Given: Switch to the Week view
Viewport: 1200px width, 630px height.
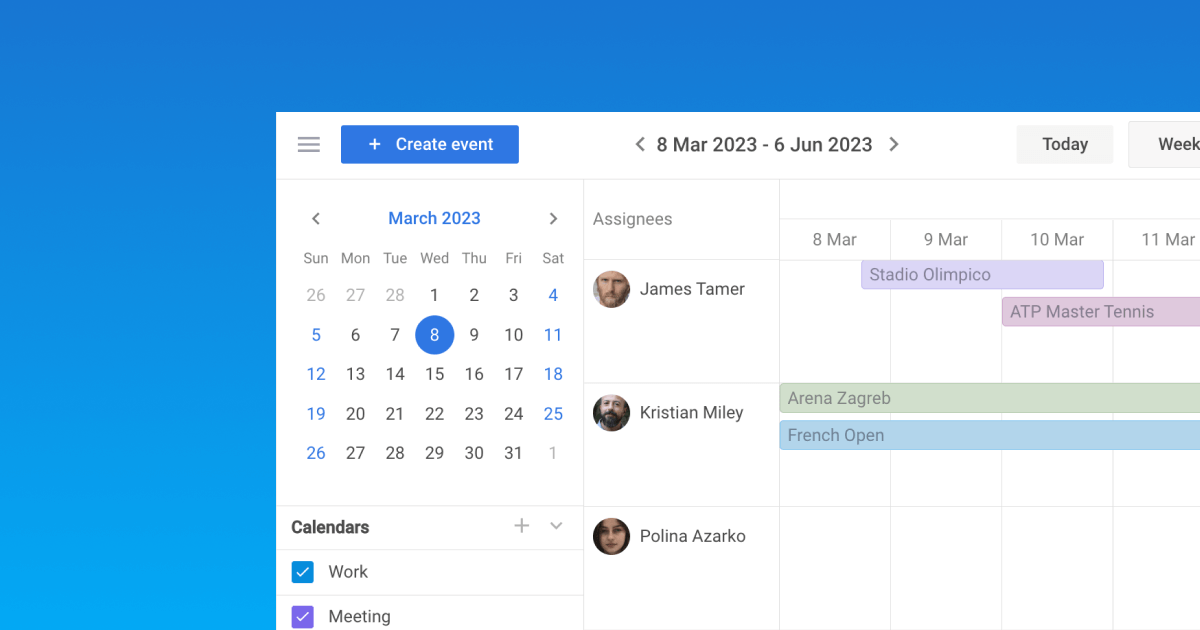Looking at the screenshot, I should pyautogui.click(x=1178, y=144).
